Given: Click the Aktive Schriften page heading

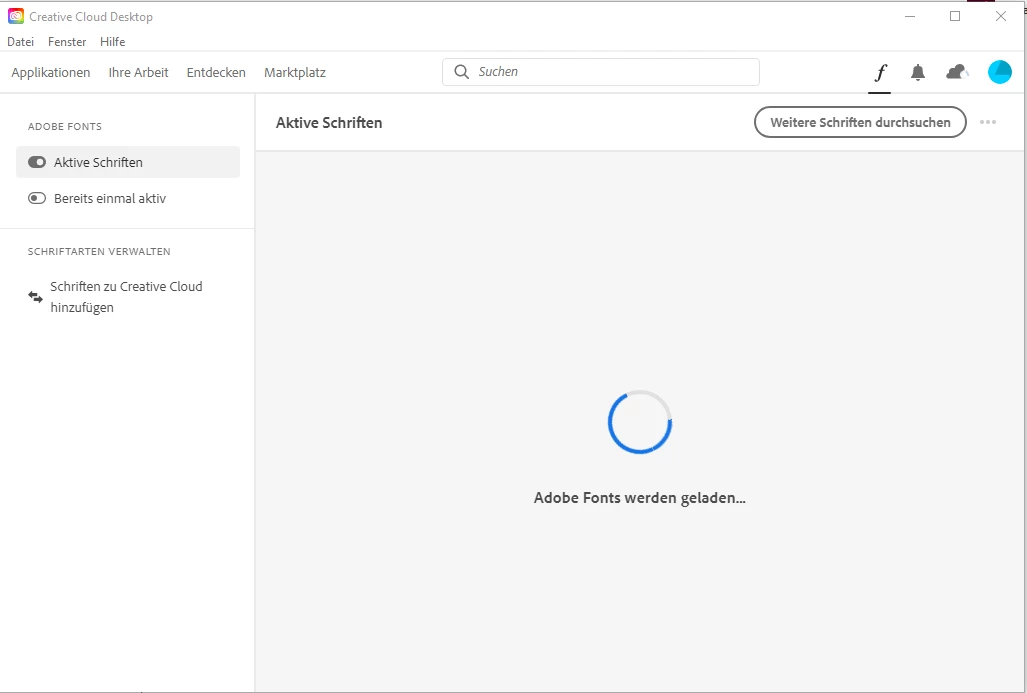Looking at the screenshot, I should 329,122.
